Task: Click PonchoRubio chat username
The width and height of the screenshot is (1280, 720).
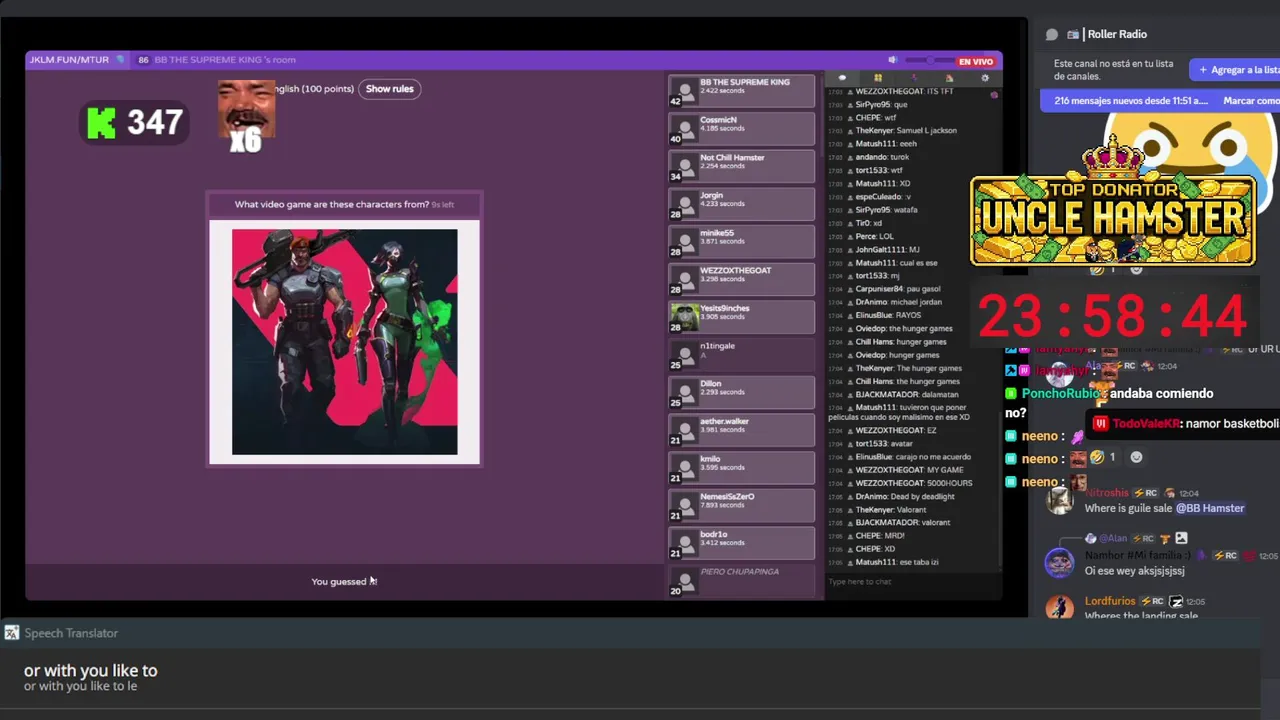Action: (1060, 393)
